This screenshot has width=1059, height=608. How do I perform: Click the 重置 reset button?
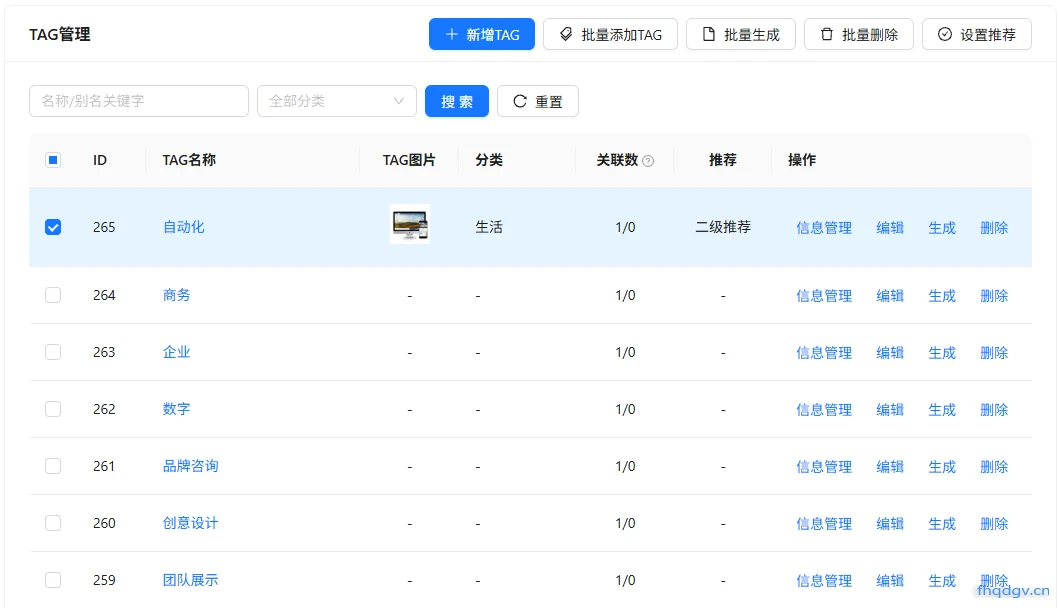[538, 101]
